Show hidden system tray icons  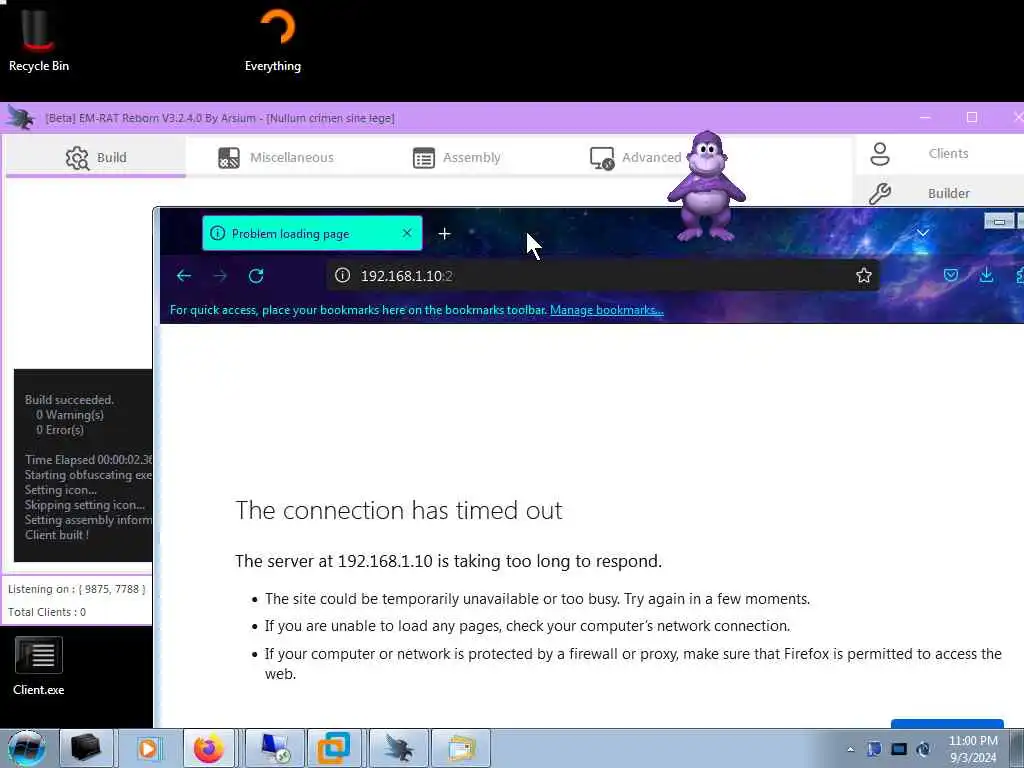click(850, 750)
